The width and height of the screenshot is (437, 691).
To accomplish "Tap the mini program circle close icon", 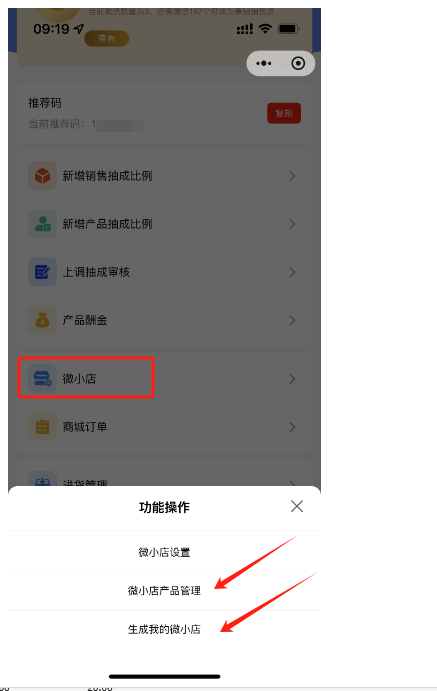I will 298,63.
